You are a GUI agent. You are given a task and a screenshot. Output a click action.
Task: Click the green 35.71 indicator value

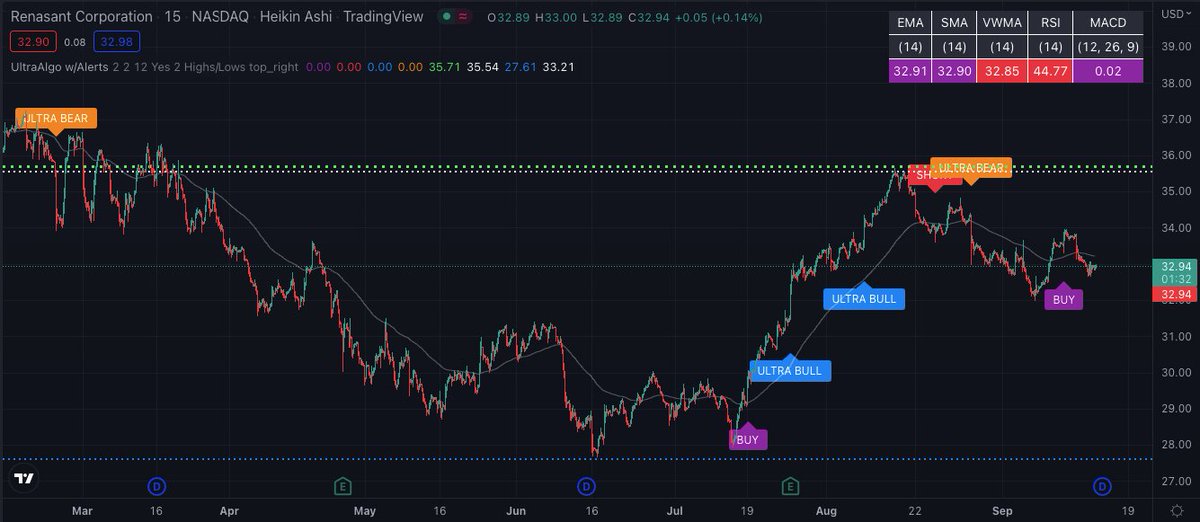point(444,67)
